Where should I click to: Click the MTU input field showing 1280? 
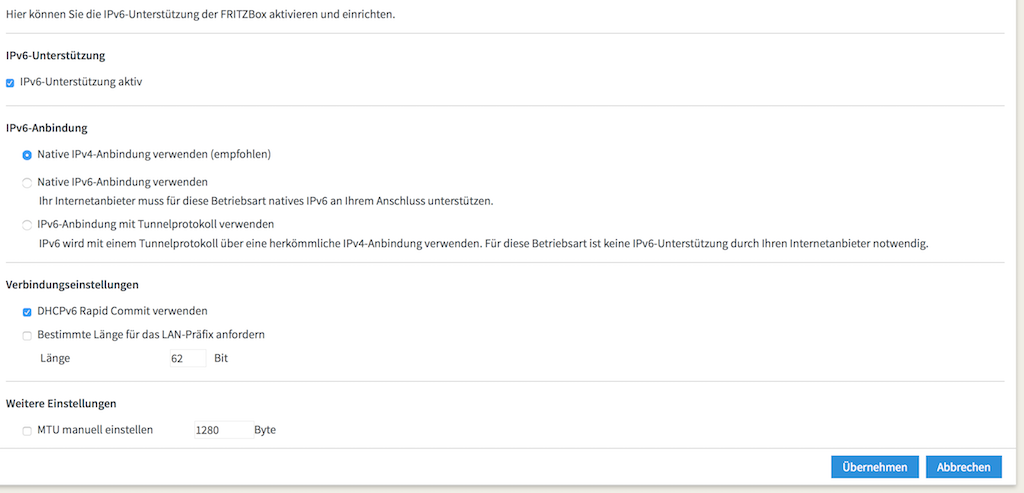tap(220, 430)
